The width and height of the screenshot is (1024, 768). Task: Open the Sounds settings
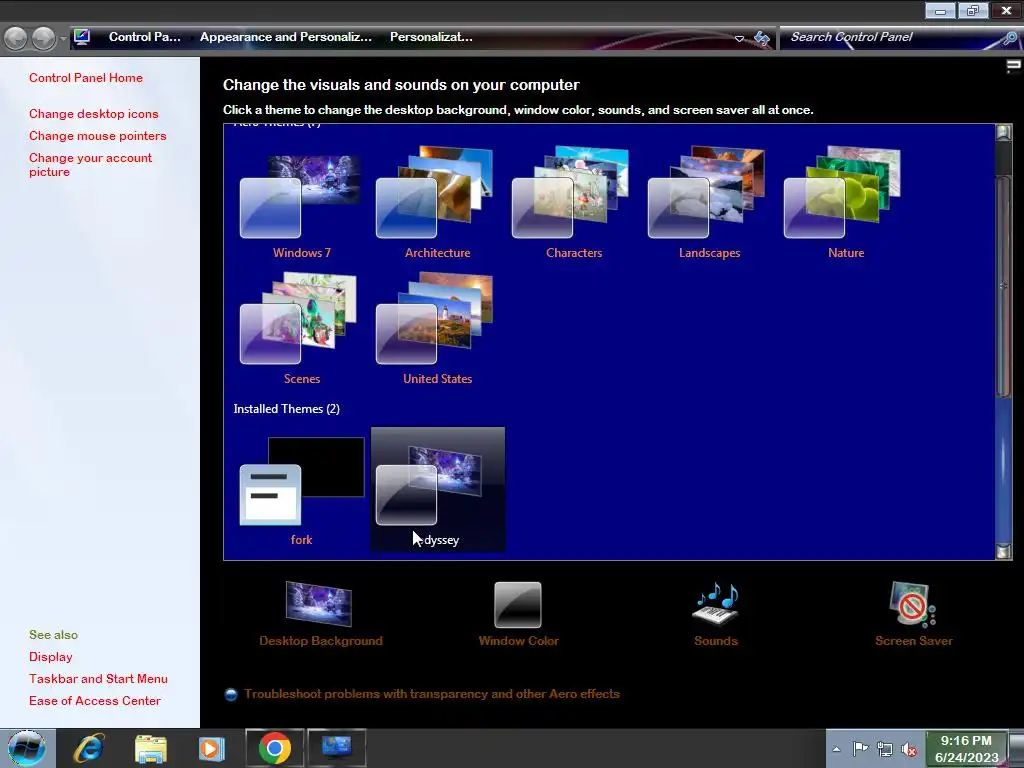pos(716,614)
